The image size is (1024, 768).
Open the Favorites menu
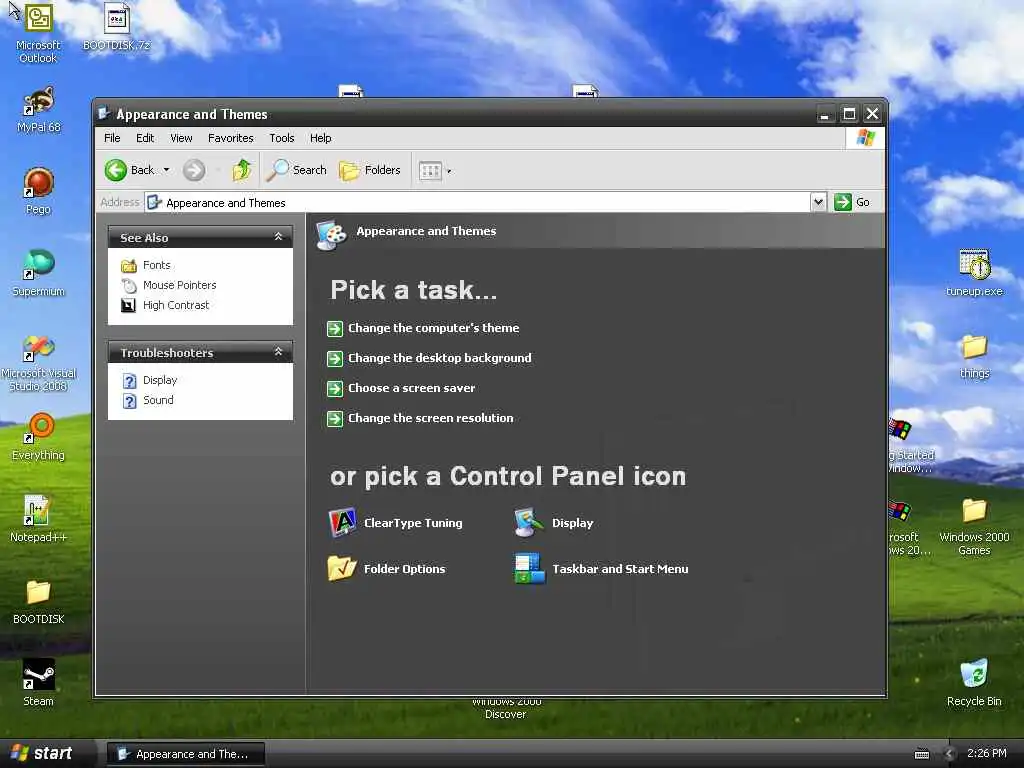click(231, 138)
